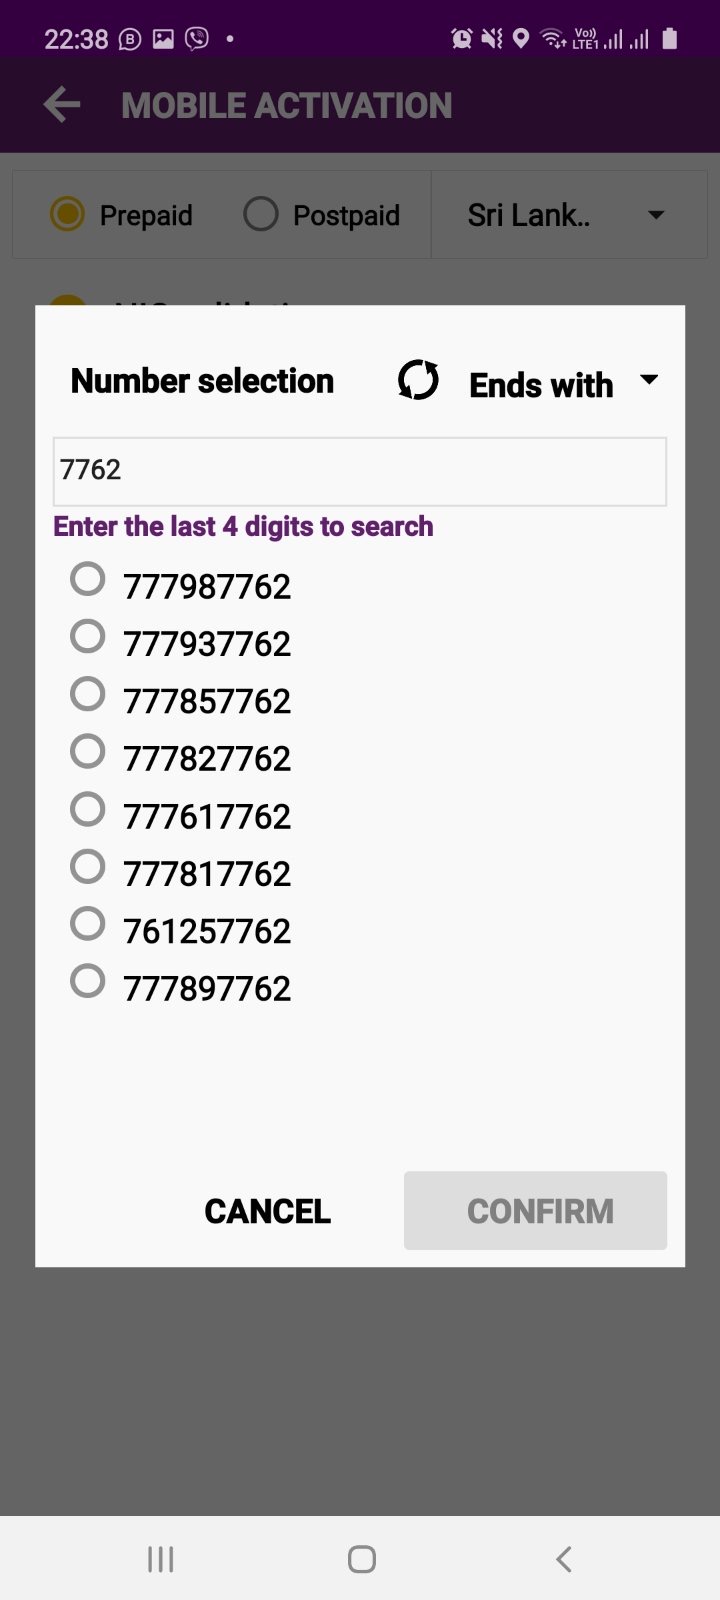Focus the digits search field containing 7762
The width and height of the screenshot is (720, 1600).
(x=360, y=471)
